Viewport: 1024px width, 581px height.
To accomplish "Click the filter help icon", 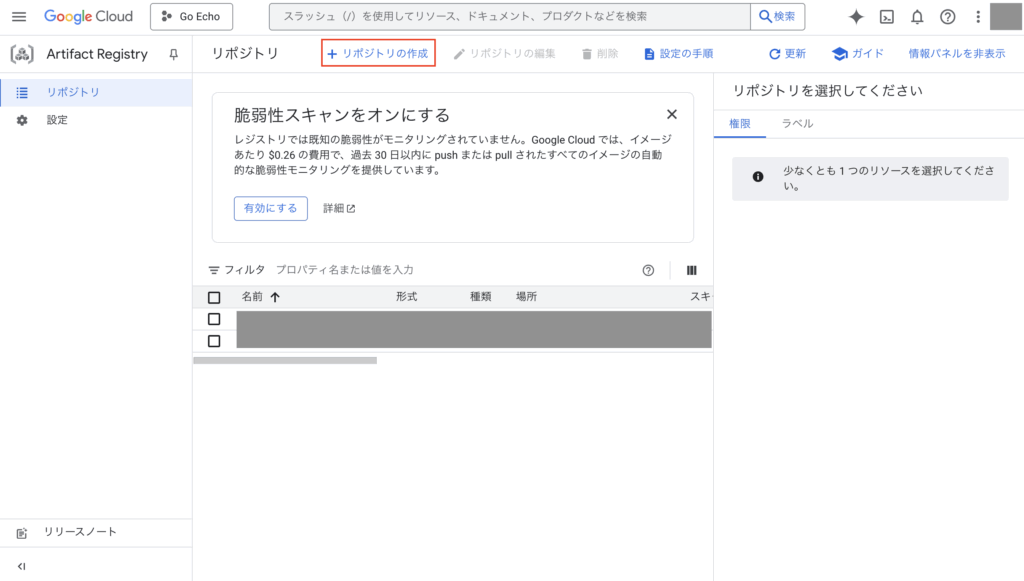I will (648, 270).
